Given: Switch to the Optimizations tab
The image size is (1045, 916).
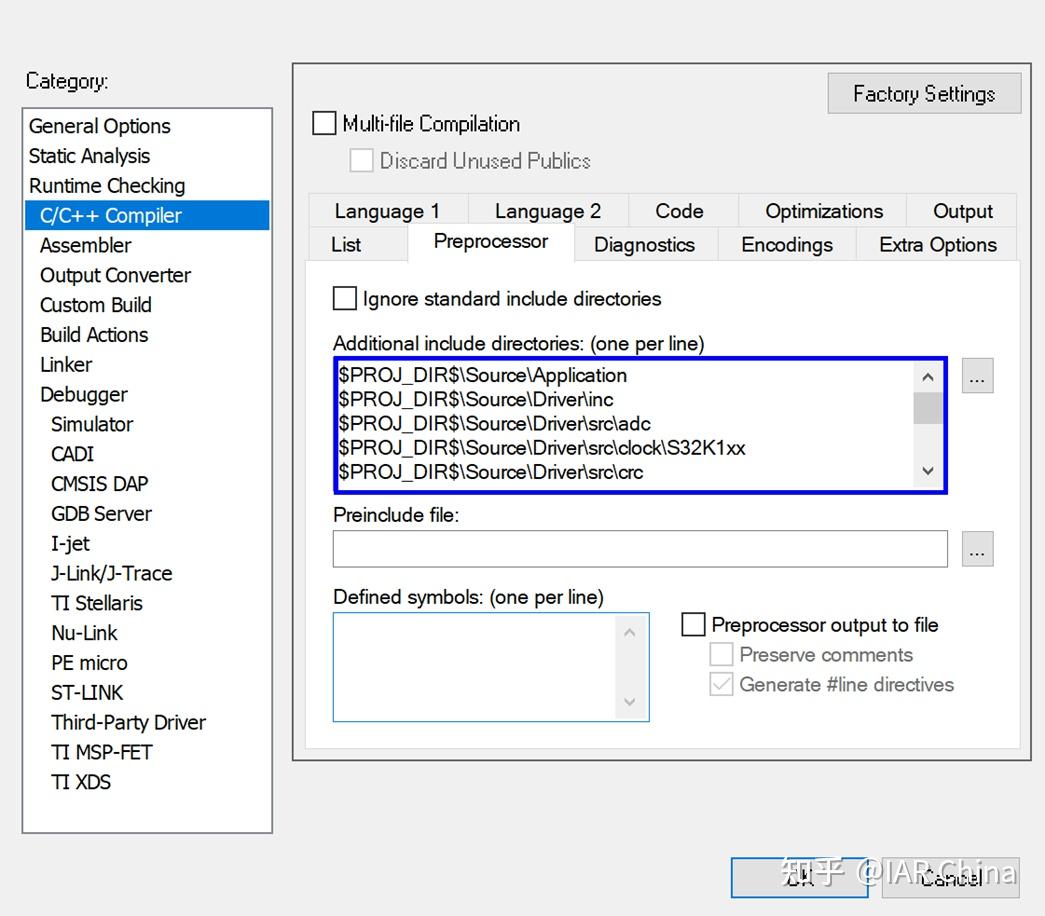Looking at the screenshot, I should point(822,210).
